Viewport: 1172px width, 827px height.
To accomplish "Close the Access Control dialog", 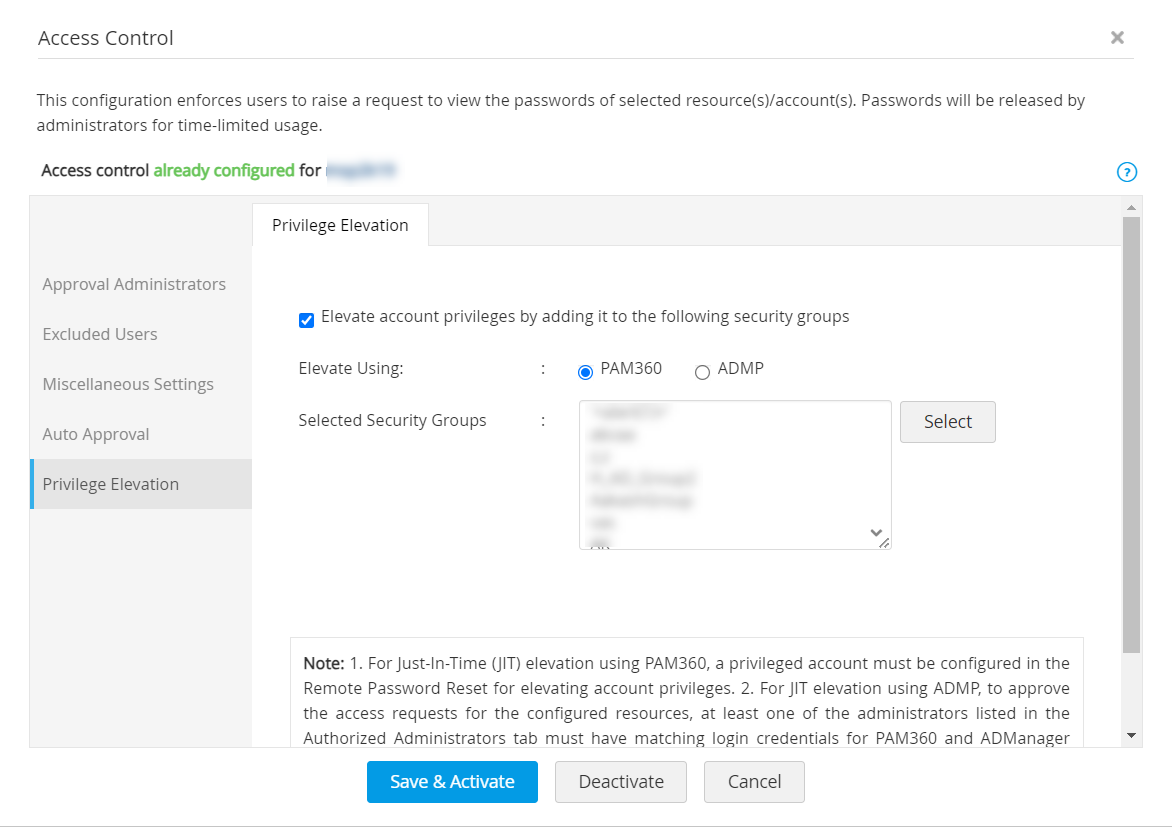I will click(1117, 38).
